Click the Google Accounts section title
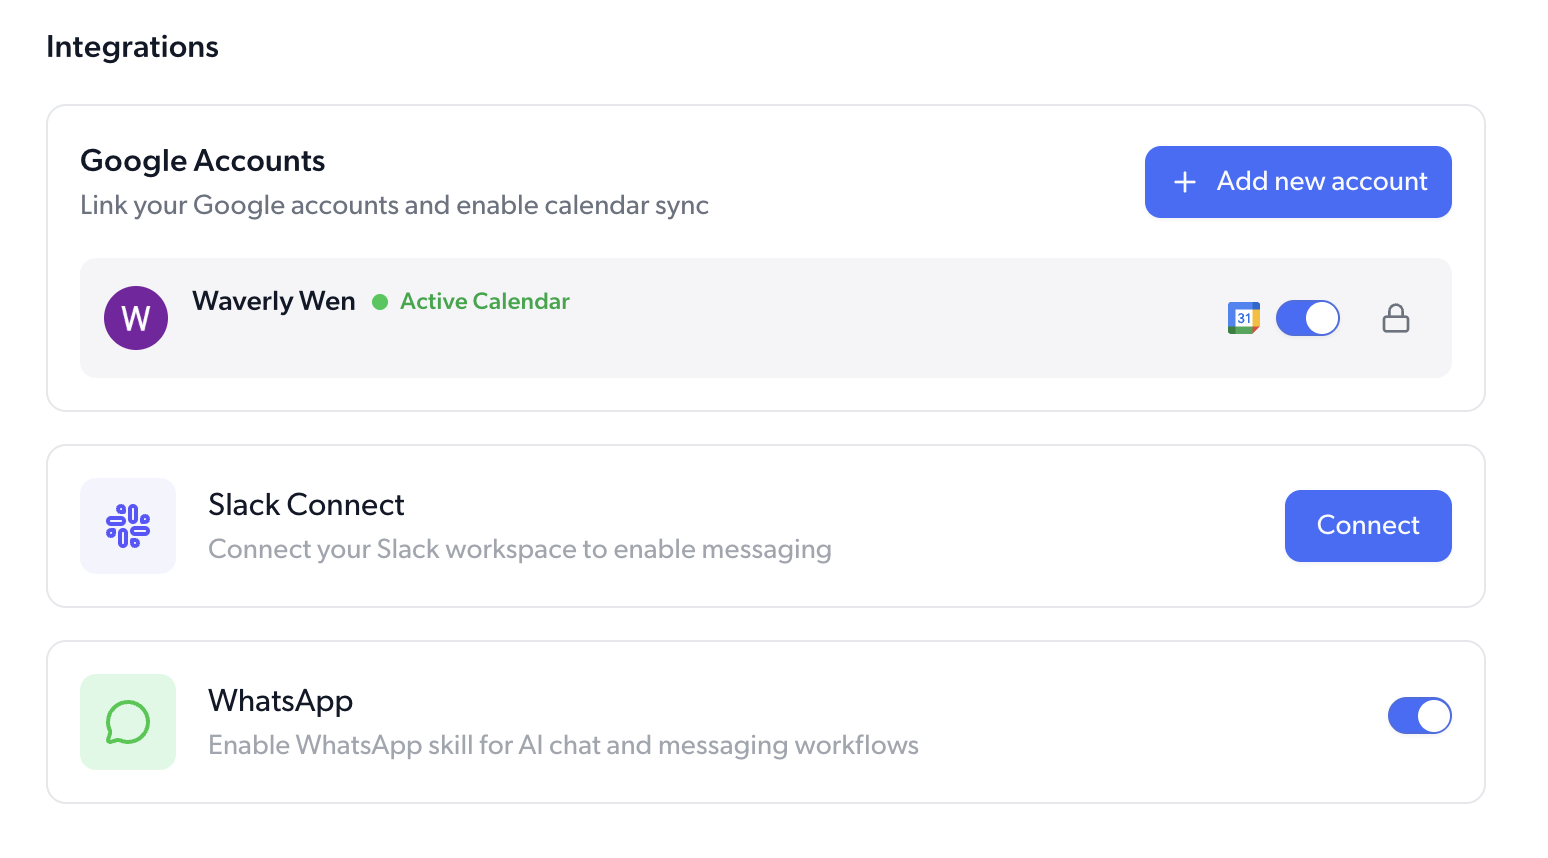 203,161
